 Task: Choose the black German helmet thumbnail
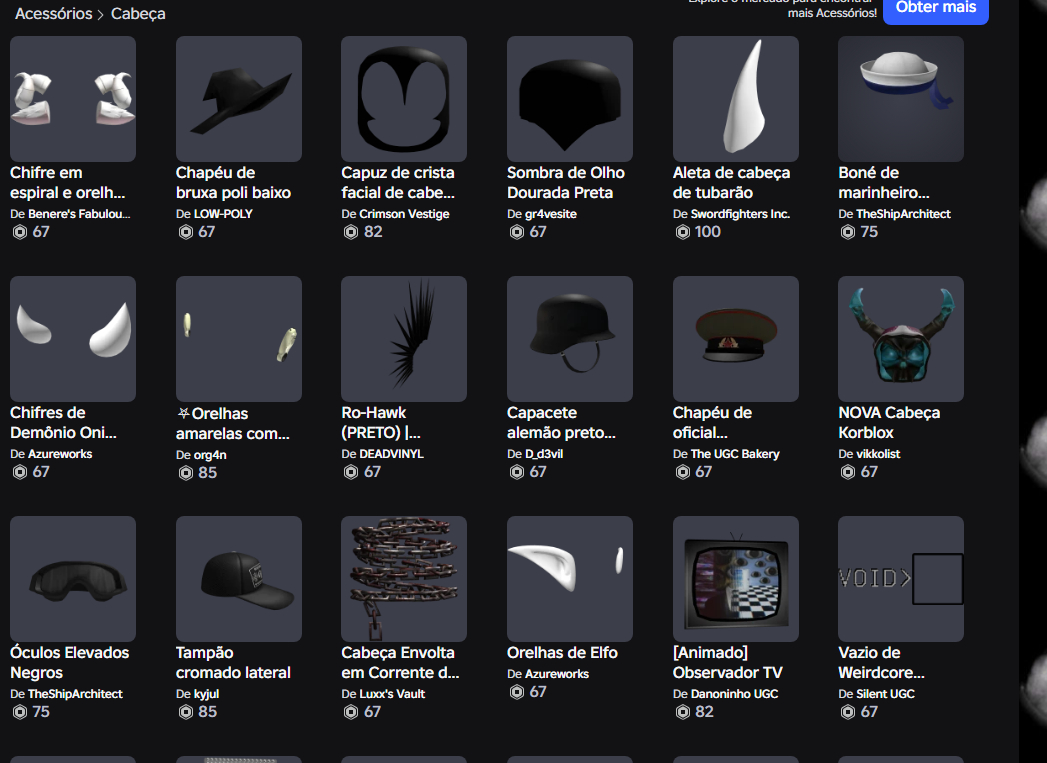[x=570, y=339]
